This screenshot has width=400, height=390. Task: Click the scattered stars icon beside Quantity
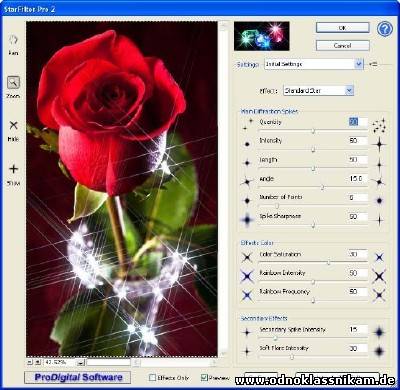[x=379, y=126]
